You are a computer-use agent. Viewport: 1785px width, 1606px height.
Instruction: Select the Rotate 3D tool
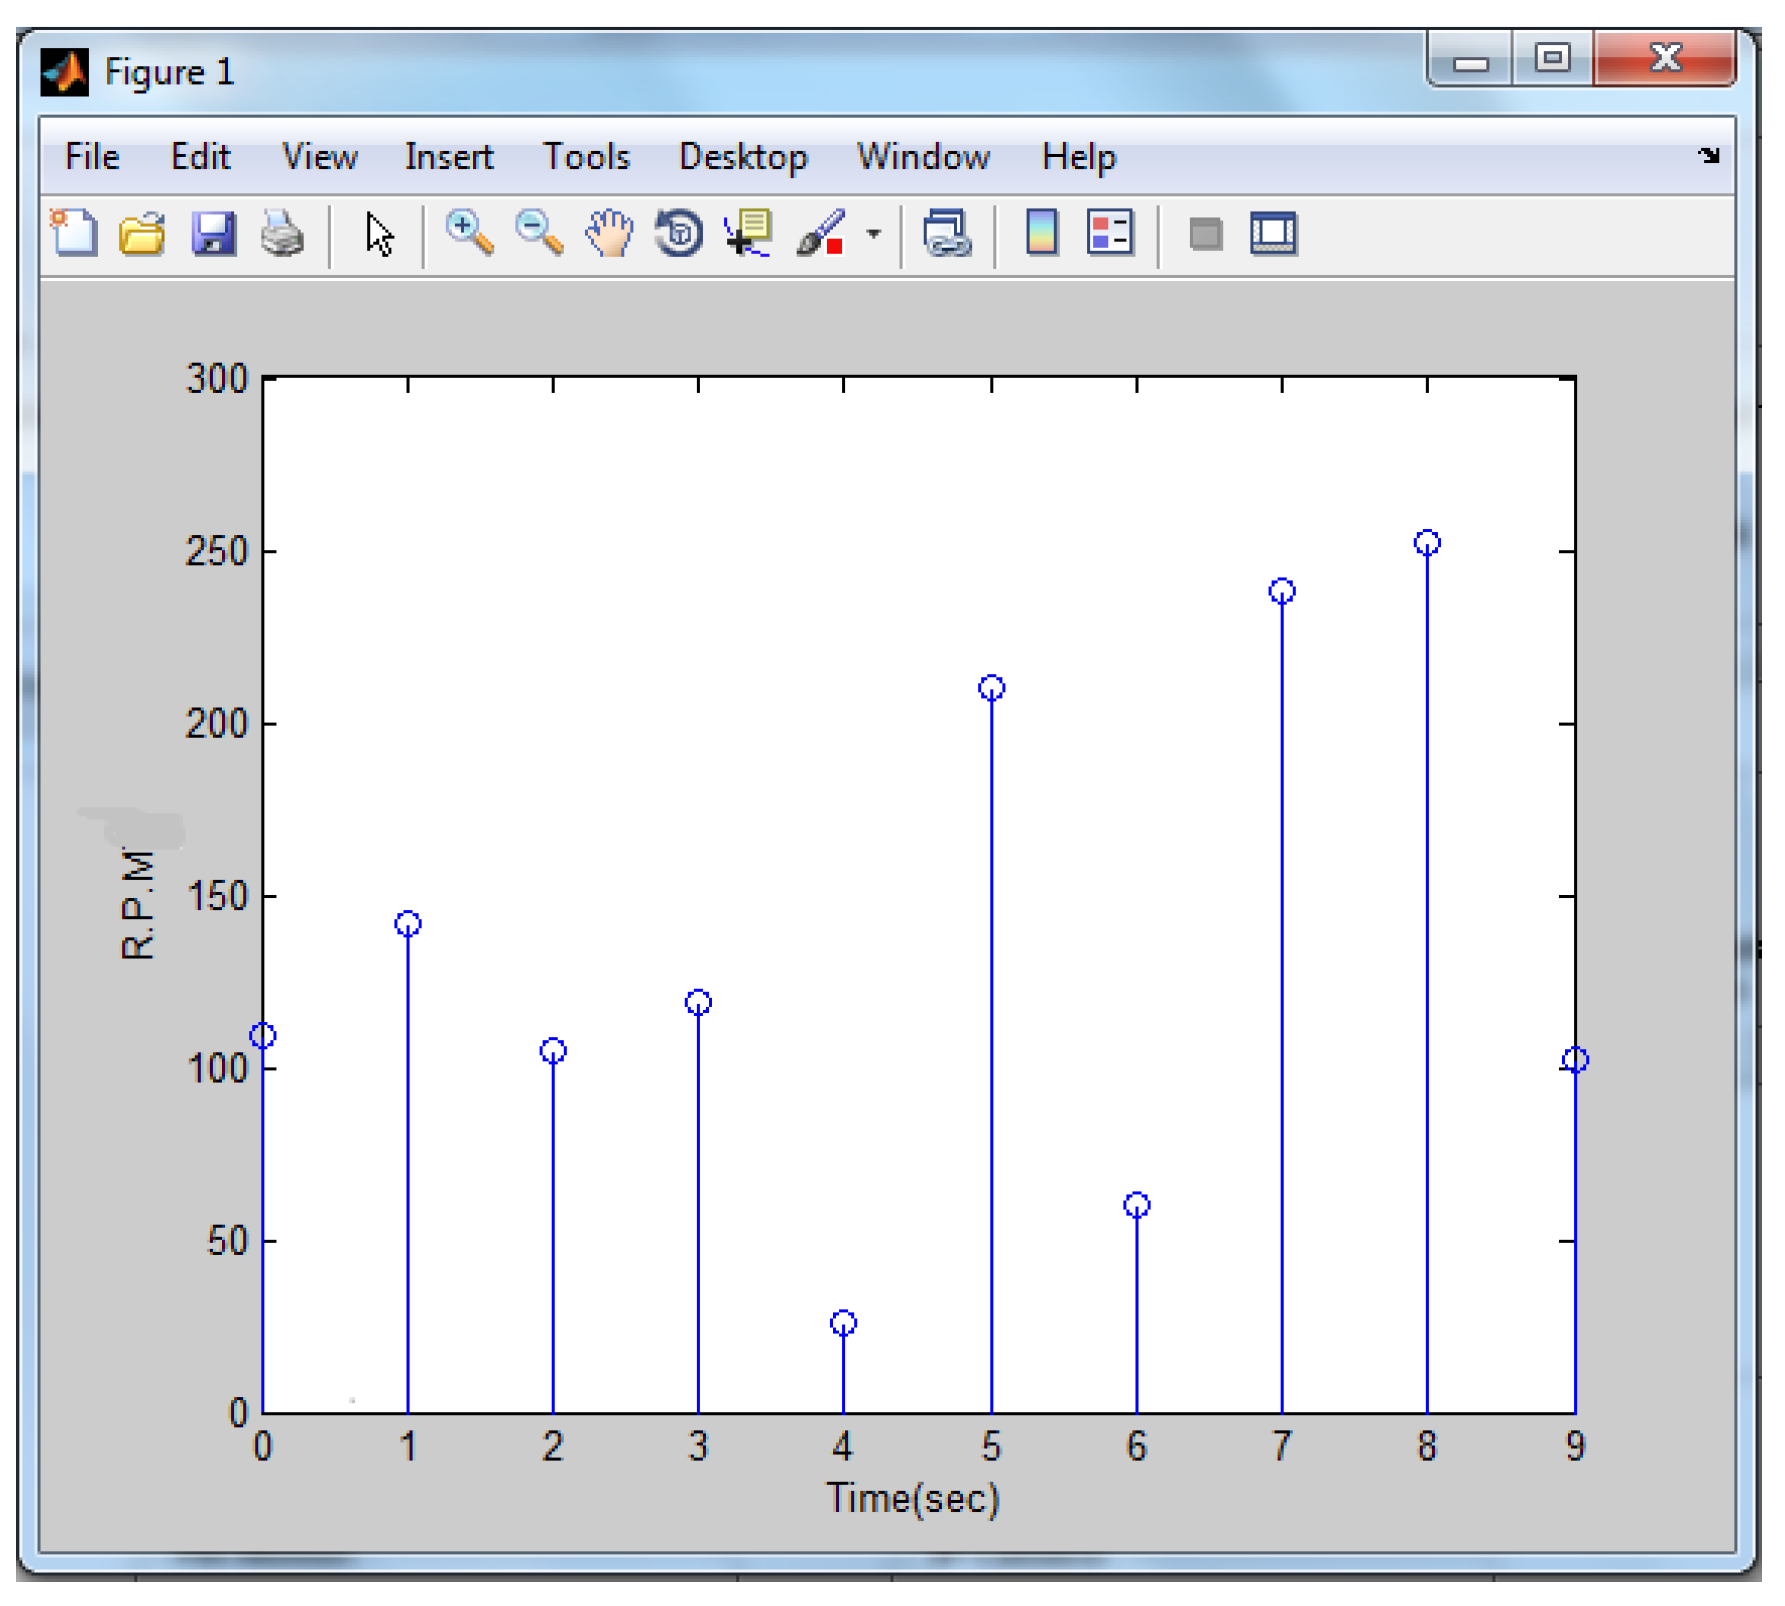(x=679, y=234)
